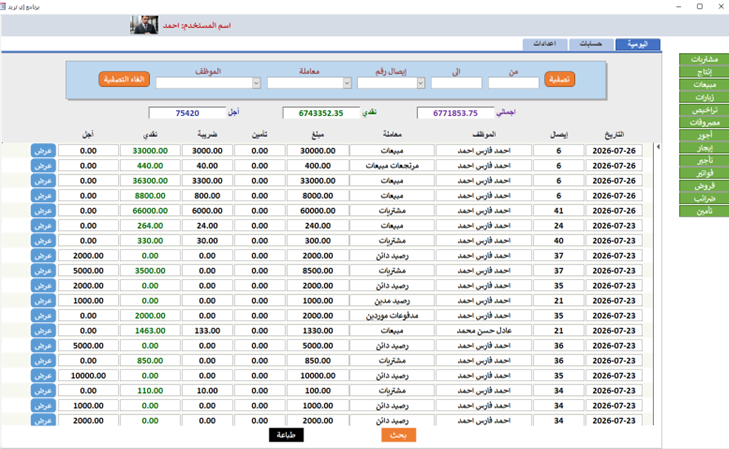The image size is (729, 449).
Task: Open the قروض sidebar section
Action: point(704,186)
